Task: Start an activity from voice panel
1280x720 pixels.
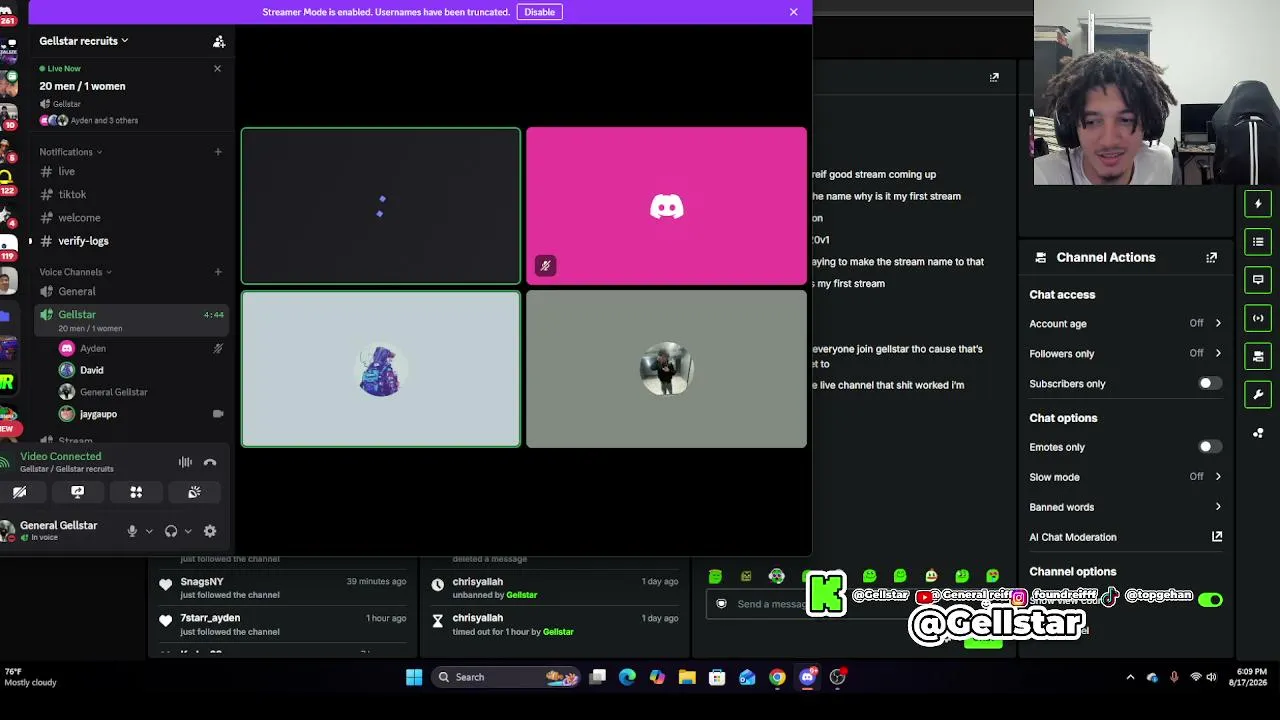Action: [136, 492]
